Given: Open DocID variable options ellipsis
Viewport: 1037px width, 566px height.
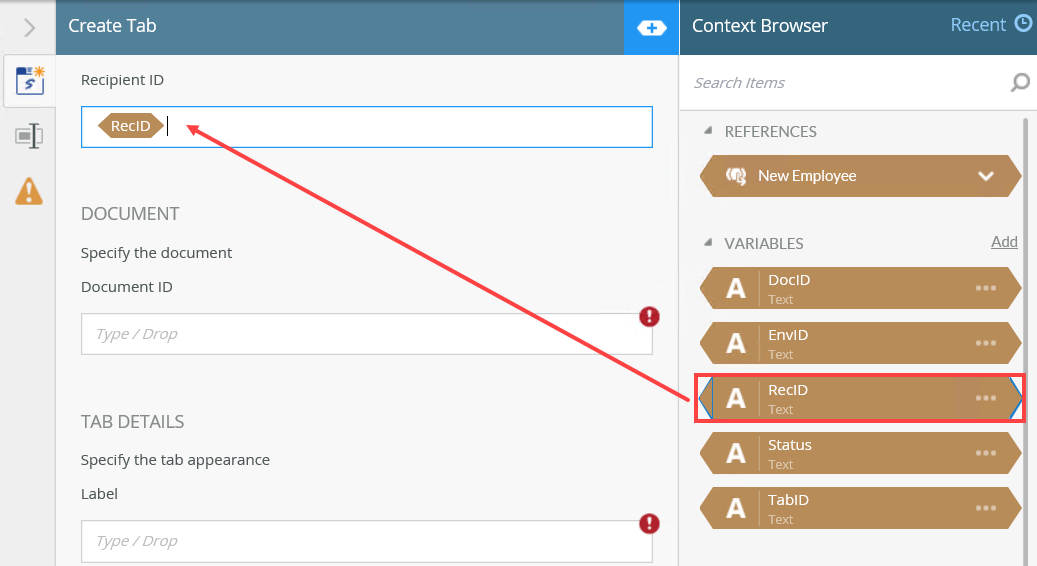Looking at the screenshot, I should coord(986,288).
